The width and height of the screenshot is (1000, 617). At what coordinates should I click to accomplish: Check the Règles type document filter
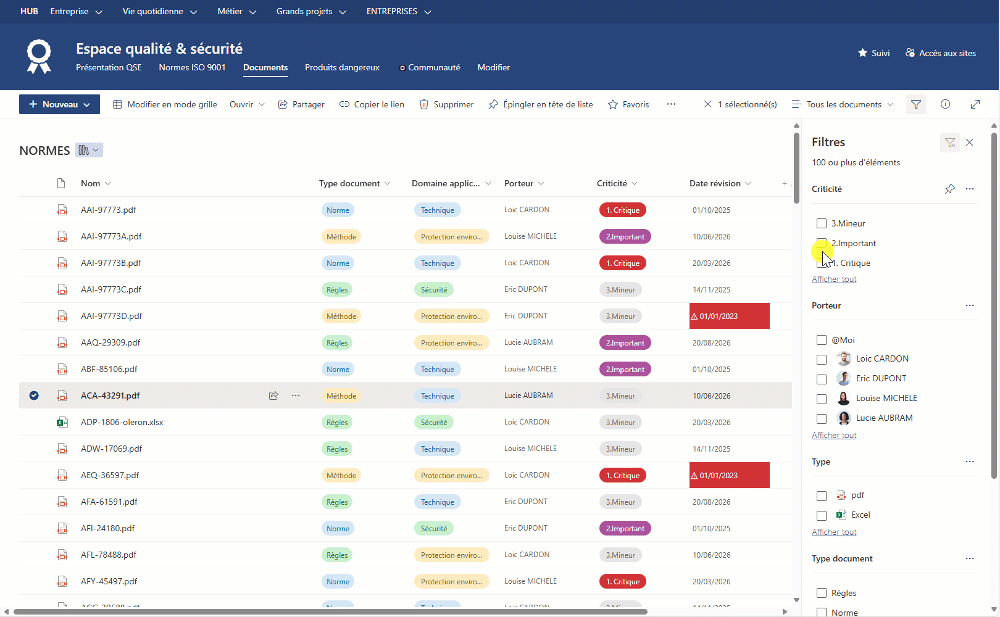821,593
